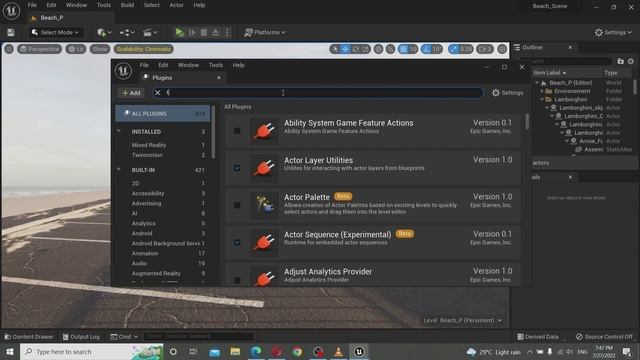The width and height of the screenshot is (640, 360).
Task: Open Plugins window Settings
Action: 507,93
